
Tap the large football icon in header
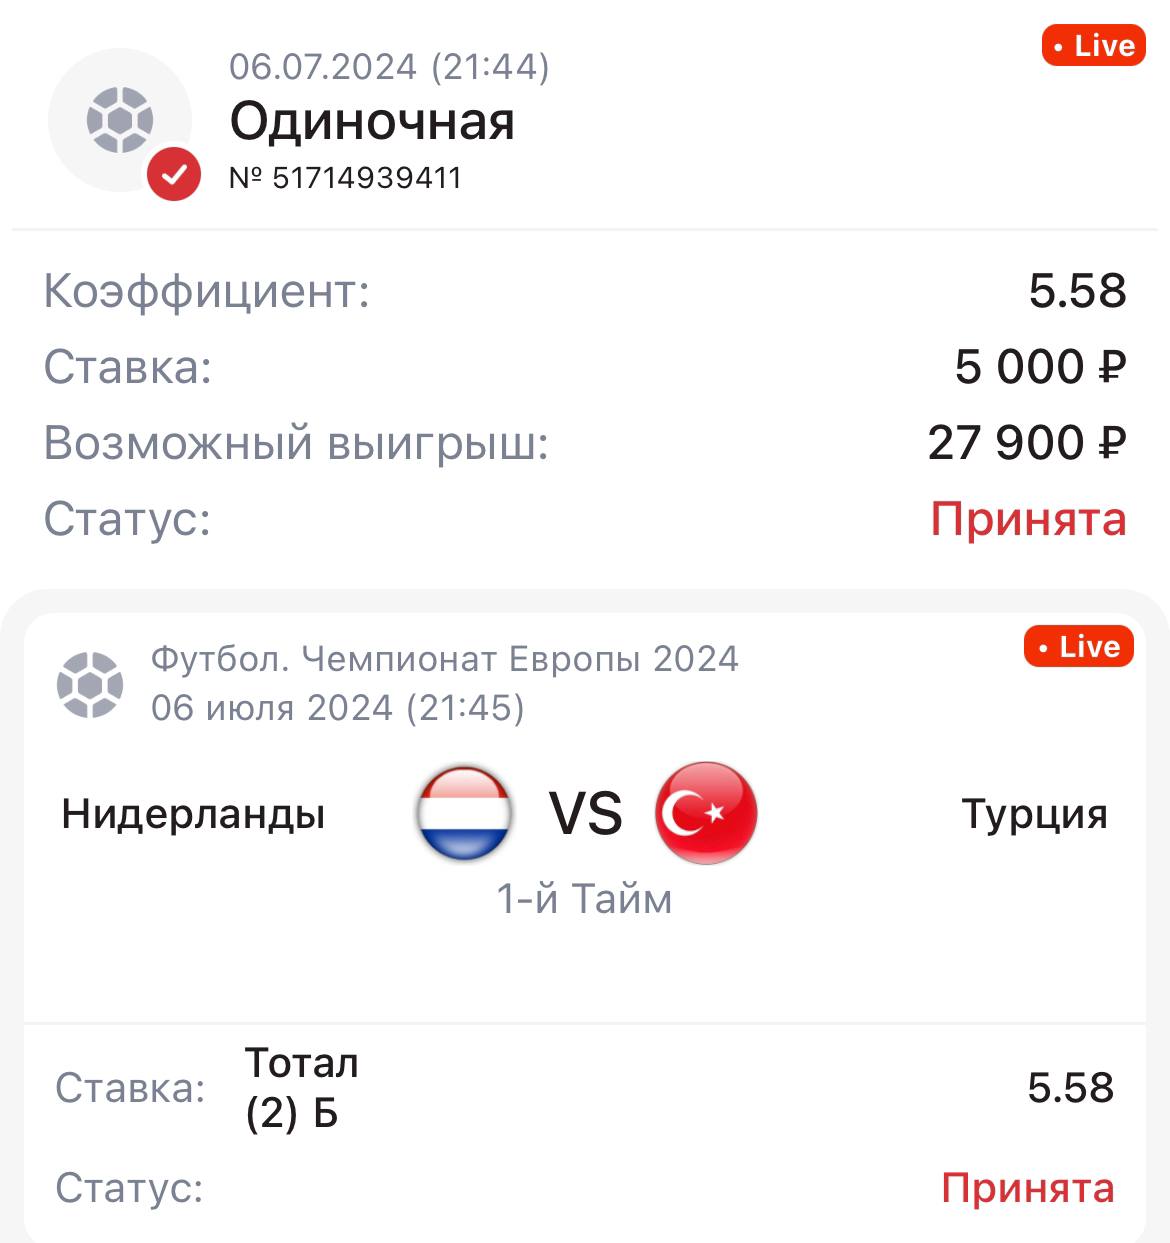(119, 119)
